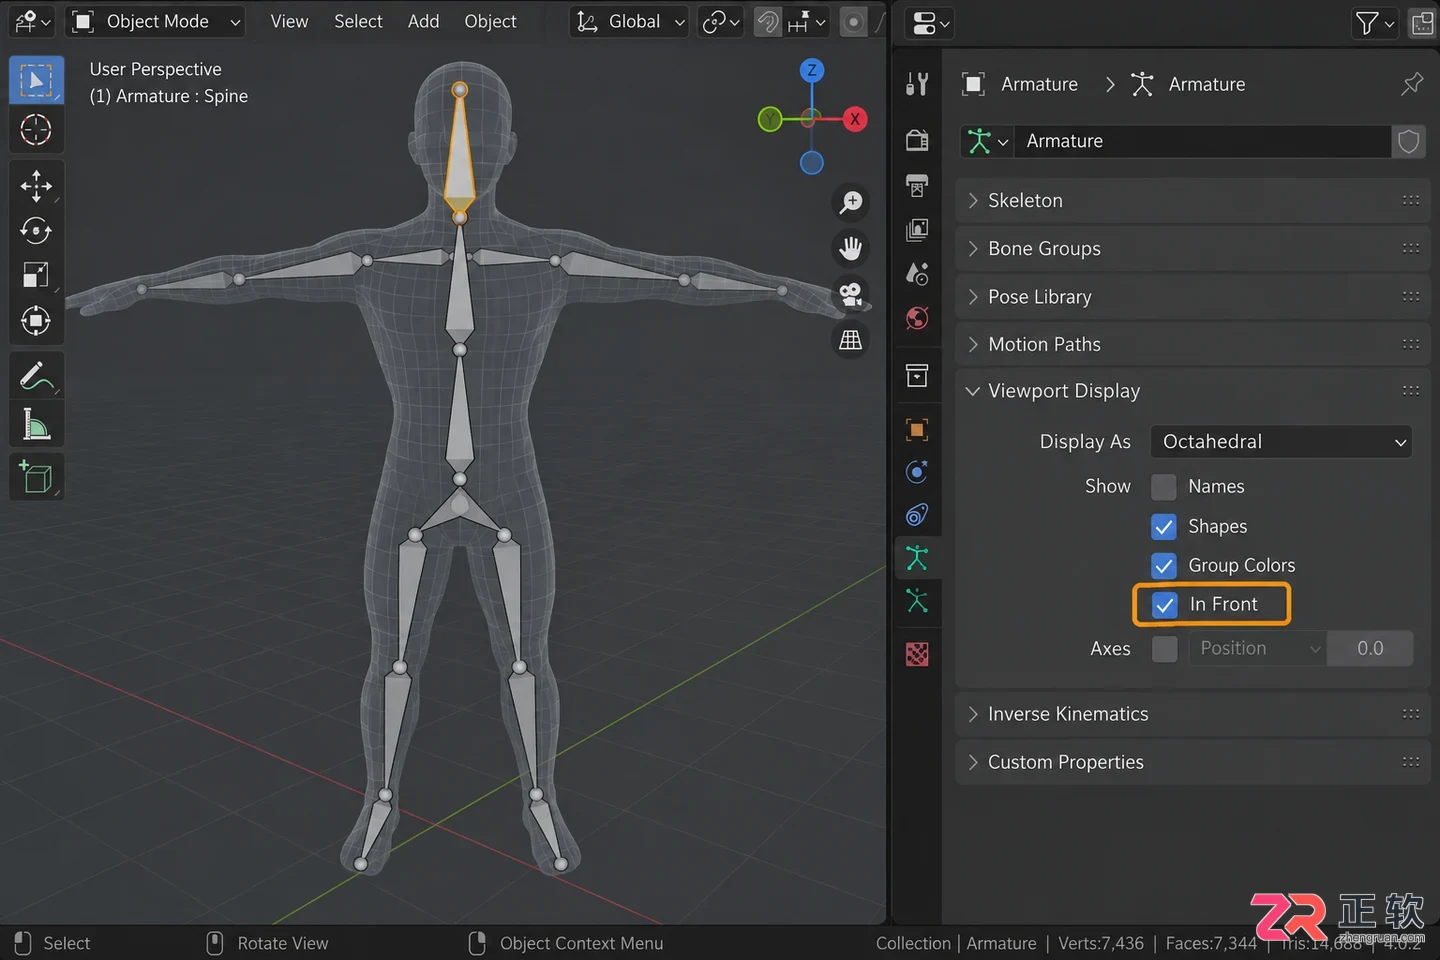Open the View menu
The height and width of the screenshot is (960, 1440).
click(289, 22)
